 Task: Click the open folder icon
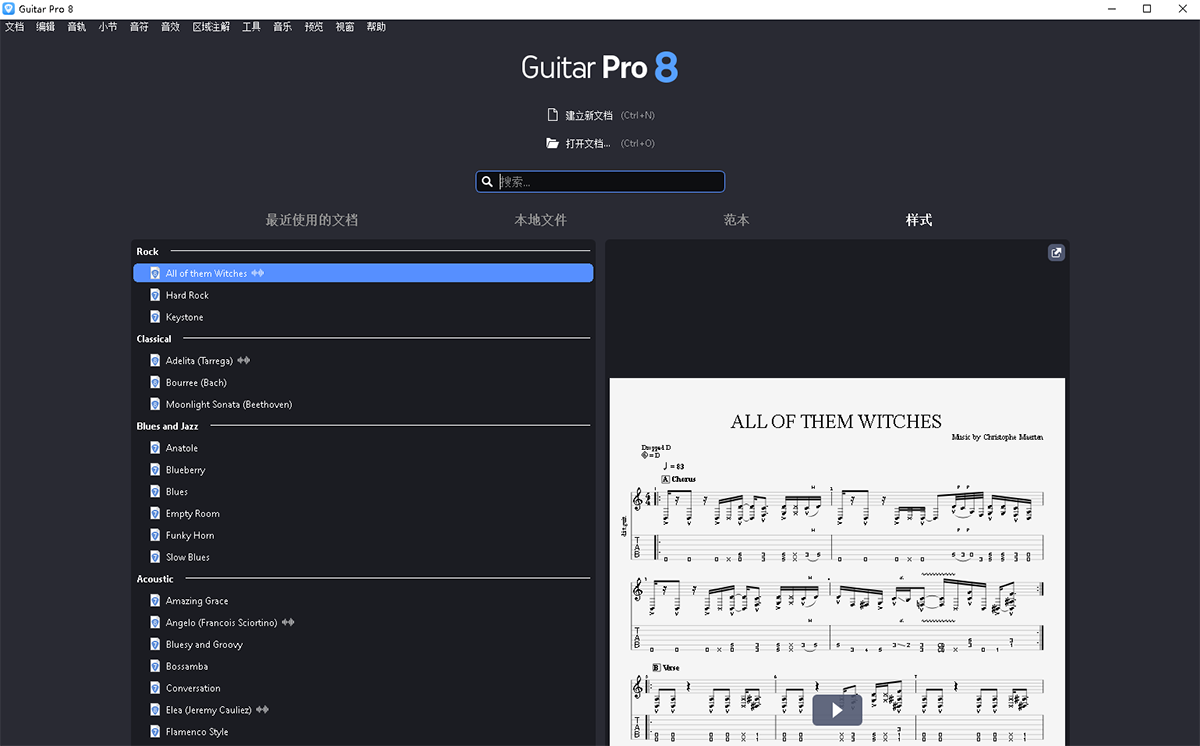tap(552, 143)
